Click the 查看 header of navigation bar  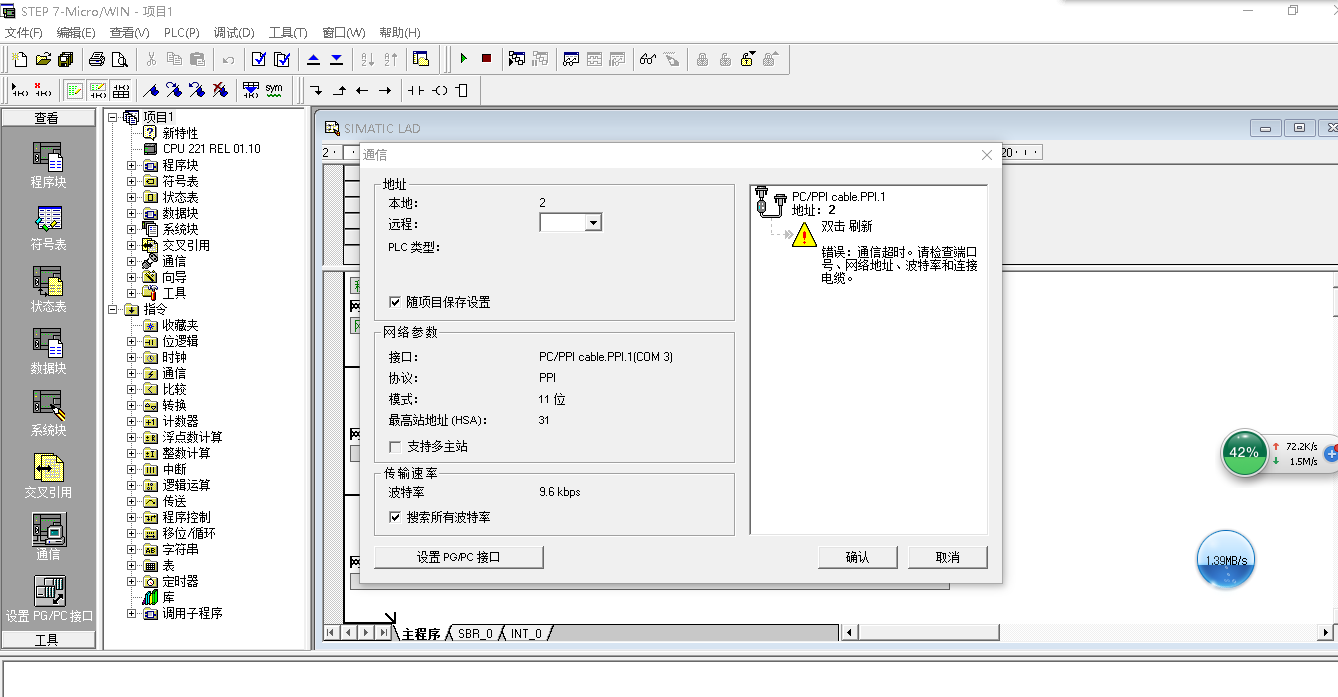[x=48, y=118]
